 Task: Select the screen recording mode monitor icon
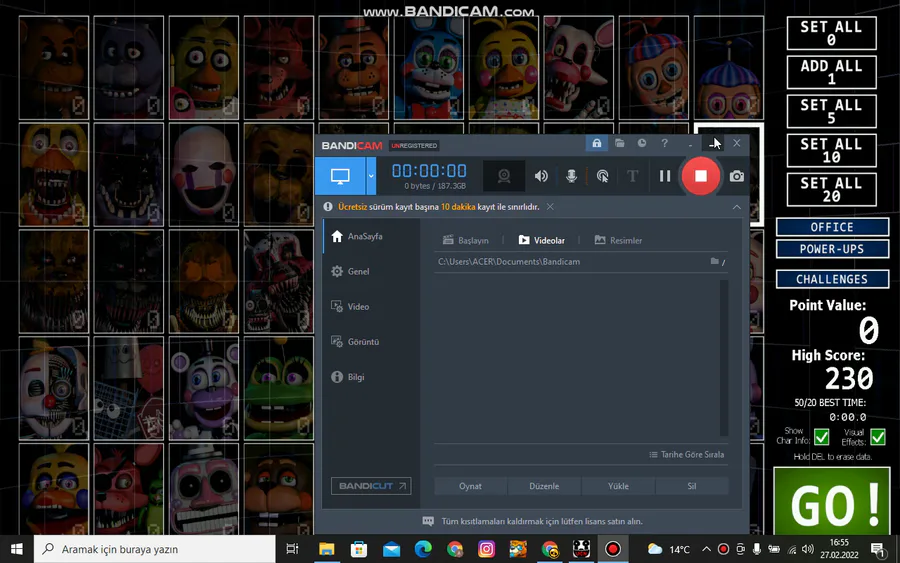(340, 176)
